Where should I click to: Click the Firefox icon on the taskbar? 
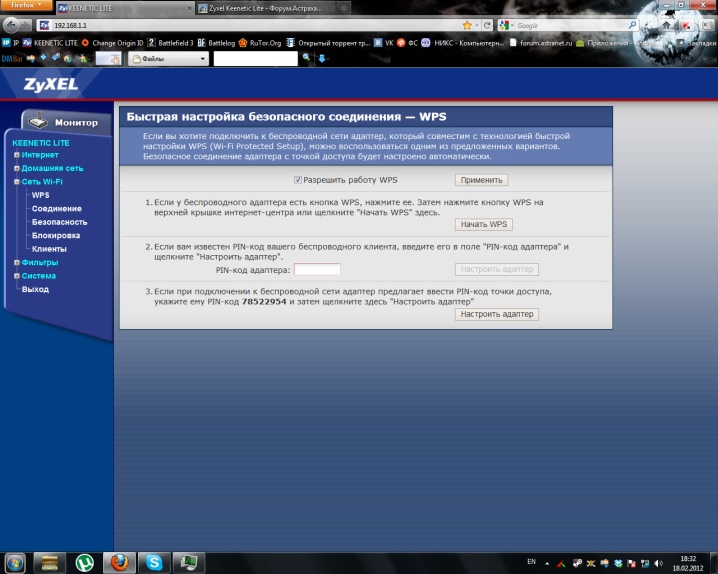[x=119, y=563]
